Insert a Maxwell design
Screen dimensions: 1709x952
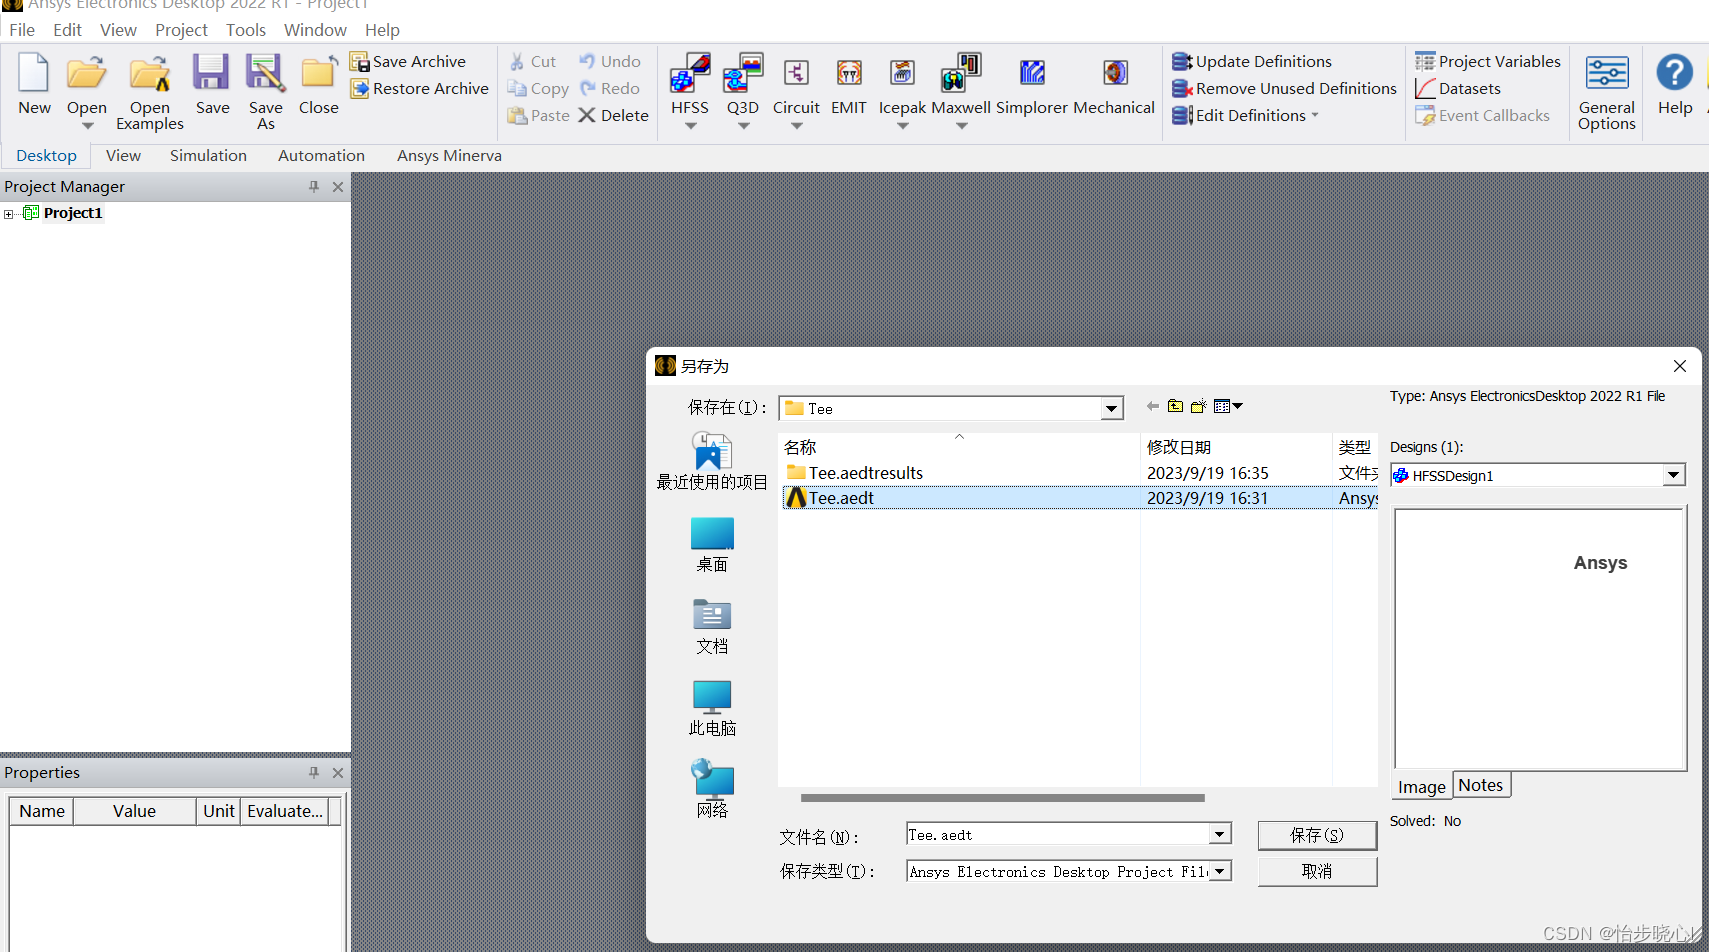click(961, 73)
